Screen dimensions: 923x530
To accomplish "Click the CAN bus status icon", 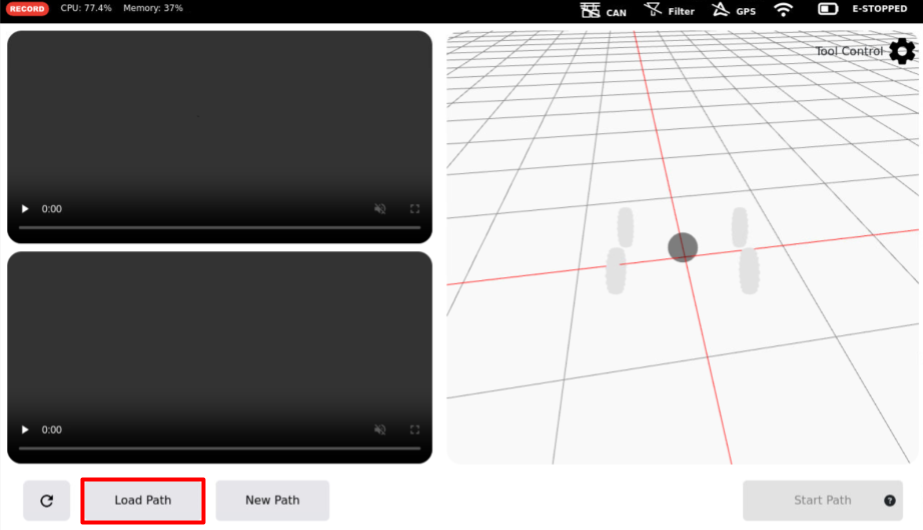I will point(590,10).
